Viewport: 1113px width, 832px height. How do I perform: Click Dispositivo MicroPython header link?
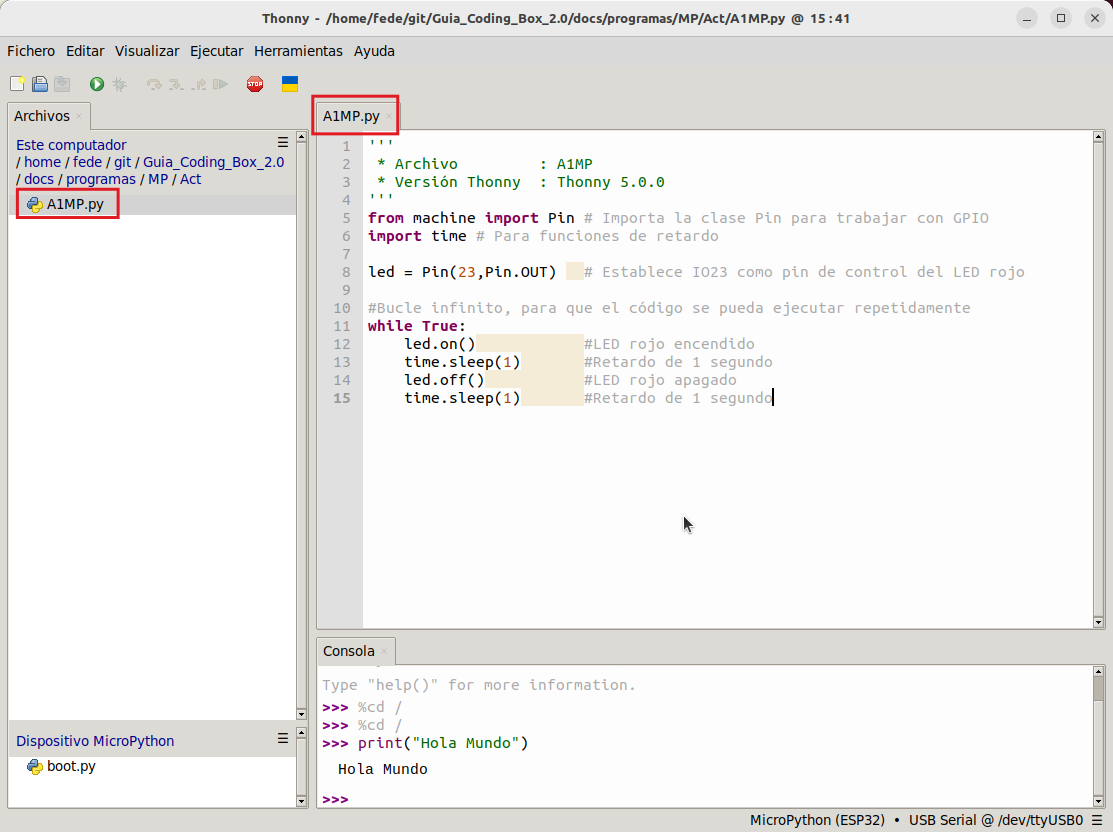(x=95, y=741)
